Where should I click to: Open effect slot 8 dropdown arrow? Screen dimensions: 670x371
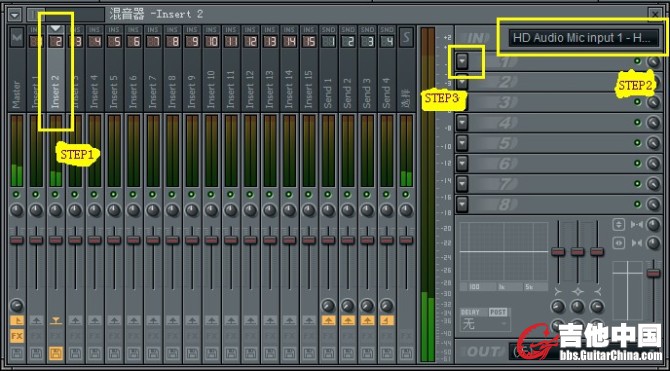click(x=462, y=204)
